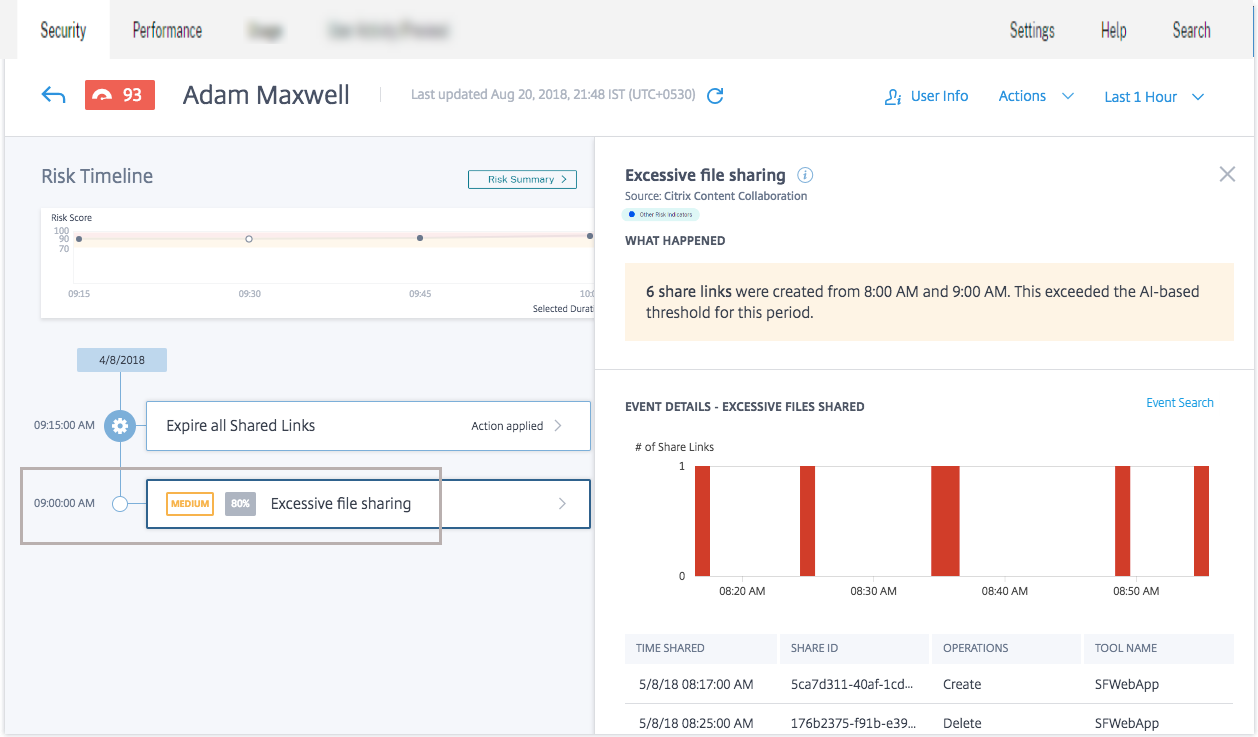
Task: Close the Excessive file sharing panel
Action: click(1227, 174)
